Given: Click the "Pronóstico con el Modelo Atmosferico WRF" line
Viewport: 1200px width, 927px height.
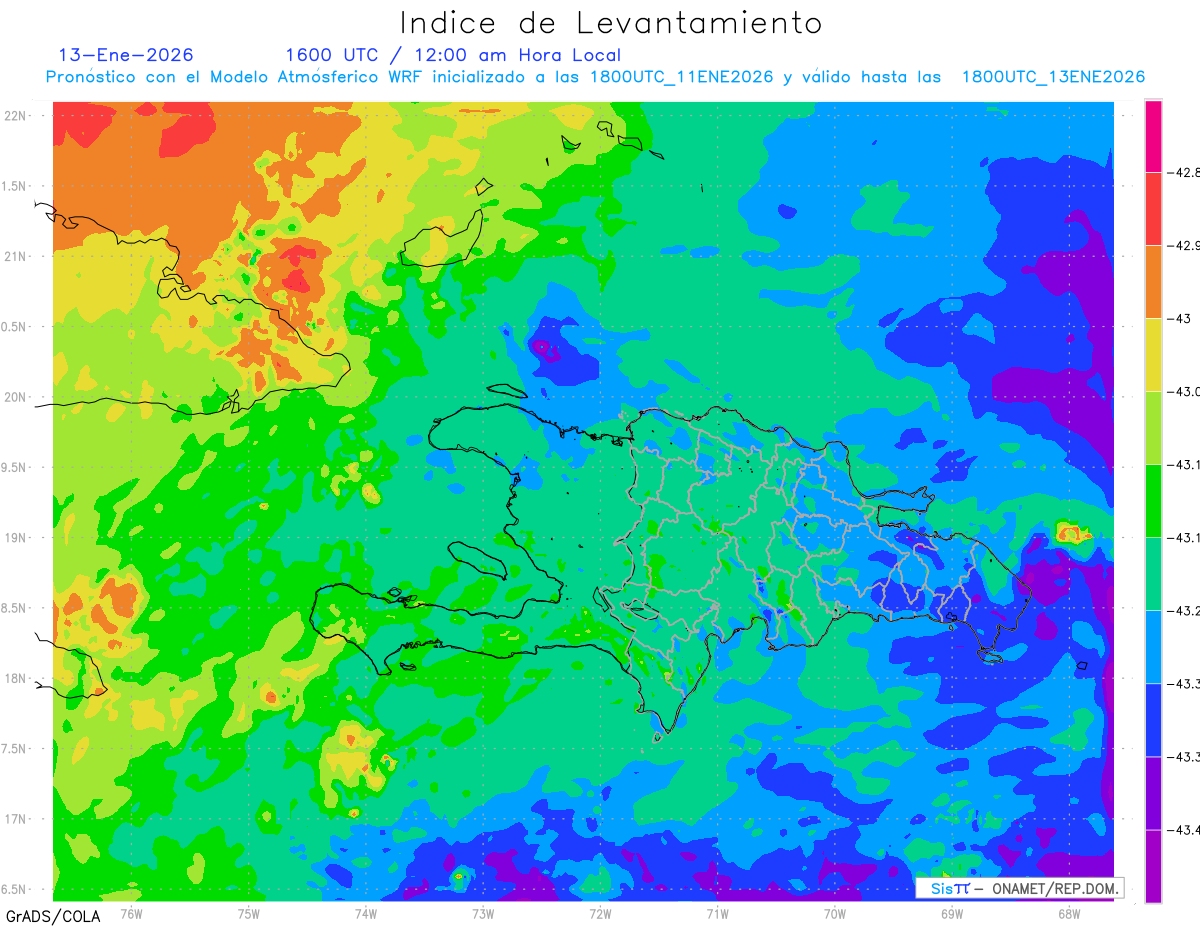Looking at the screenshot, I should [x=595, y=77].
